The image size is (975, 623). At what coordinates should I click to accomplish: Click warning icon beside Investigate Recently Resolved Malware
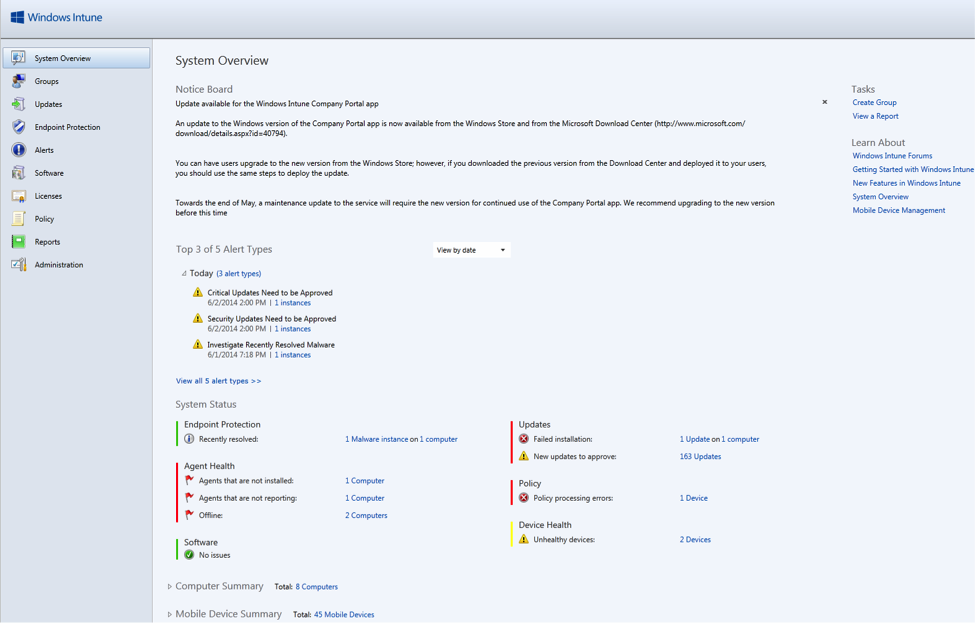[x=198, y=344]
